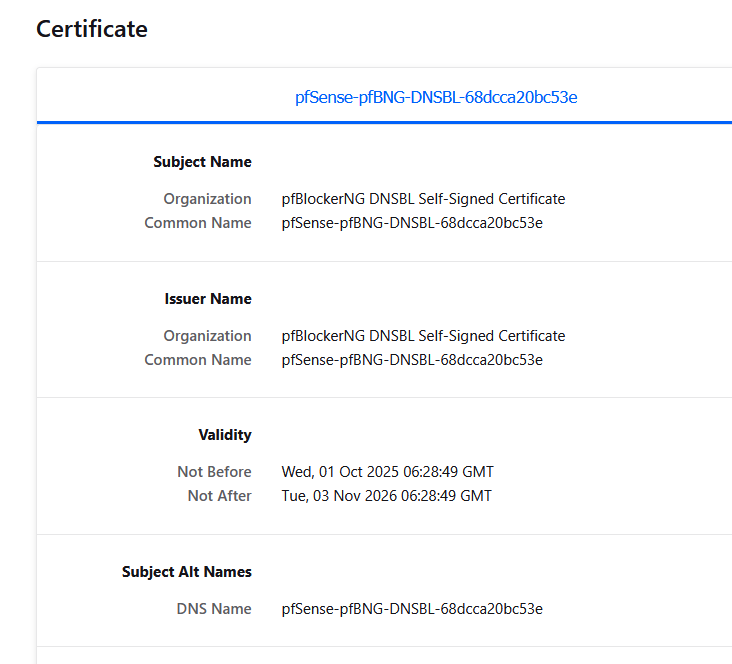Click the Common Name label under Subject Name
Viewport: 732px width, 664px height.
pos(198,223)
